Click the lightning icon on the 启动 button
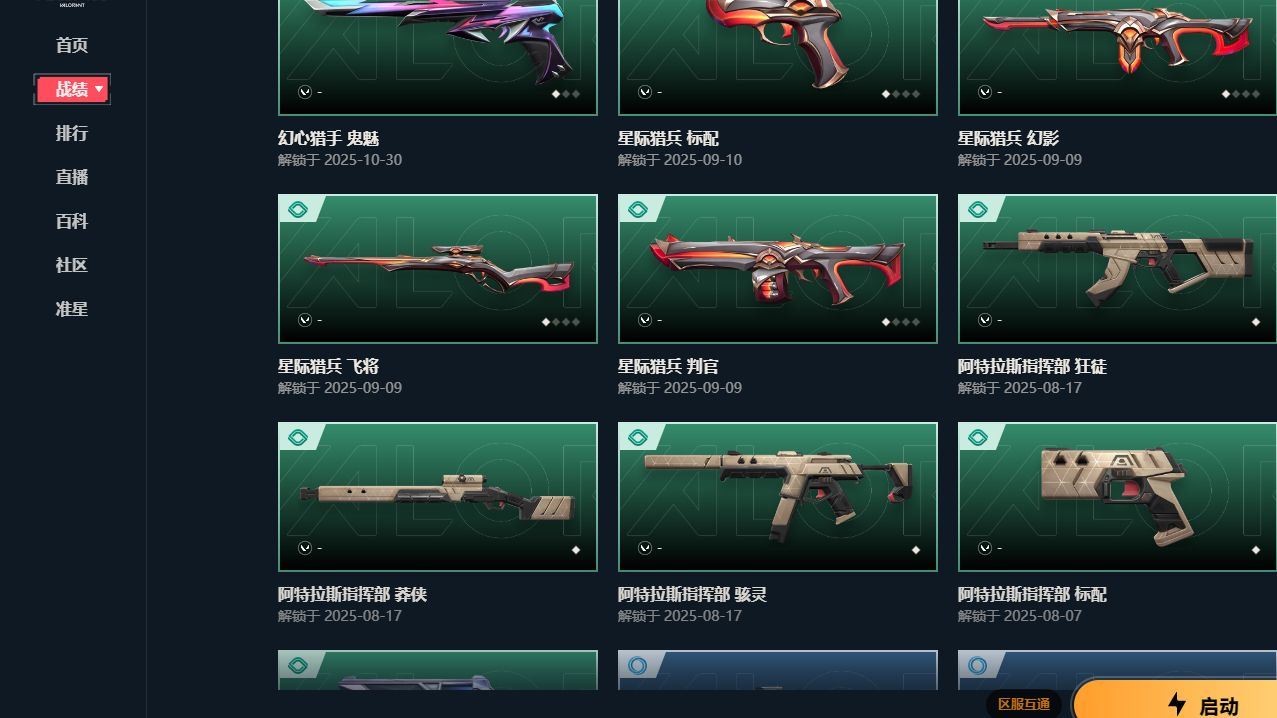 tap(1177, 705)
